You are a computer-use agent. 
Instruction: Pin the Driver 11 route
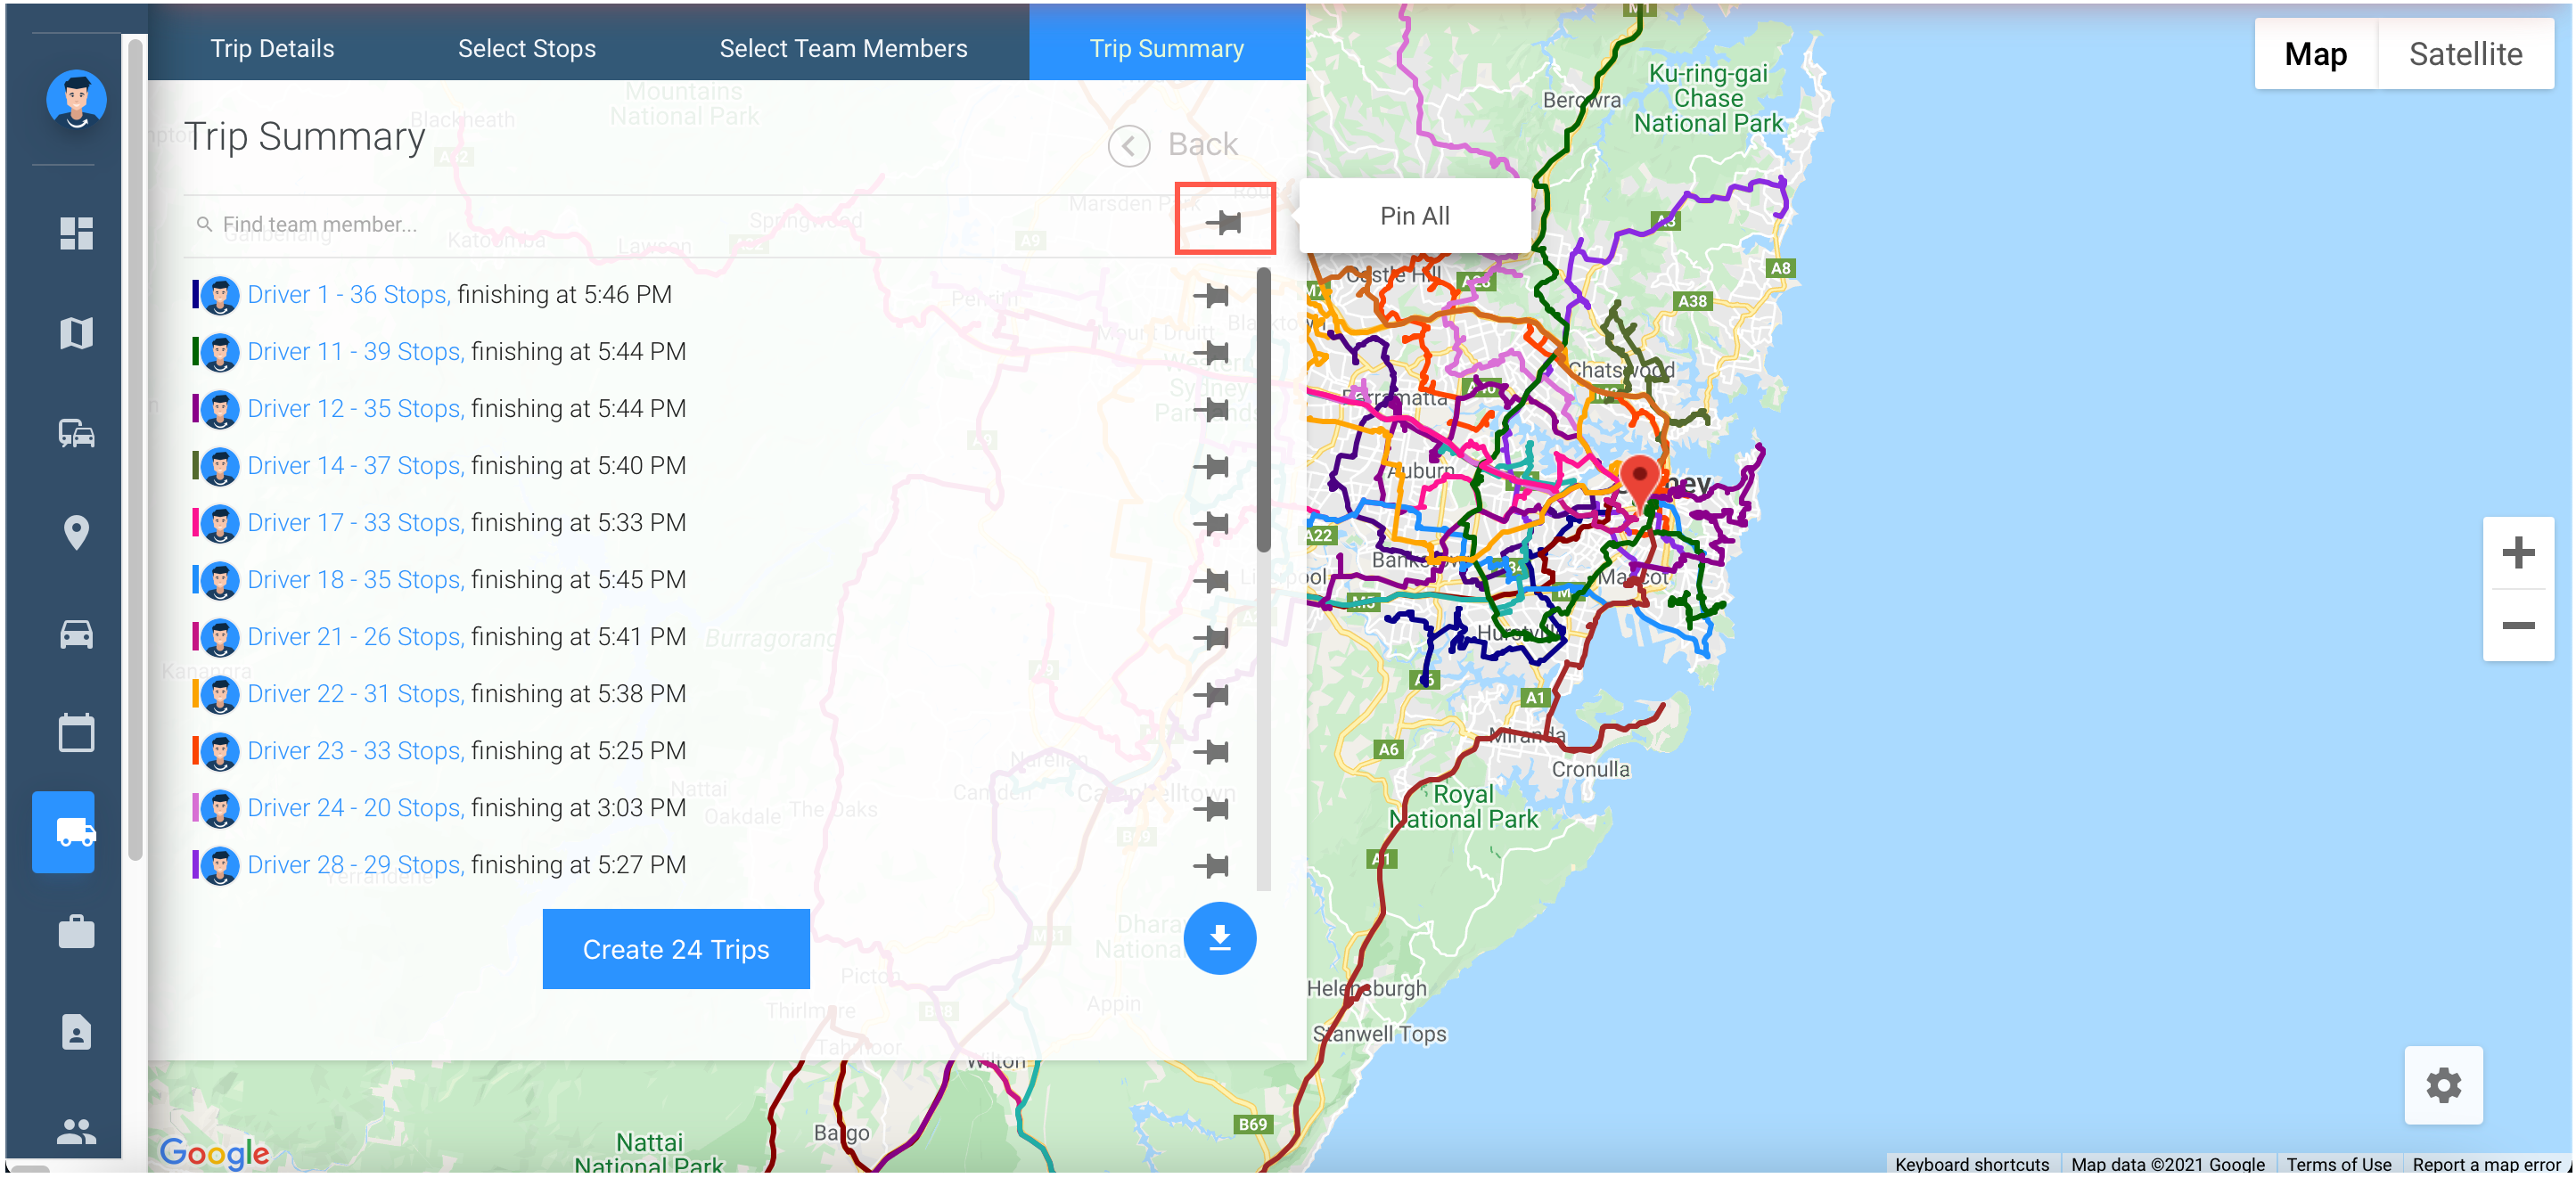[1211, 352]
